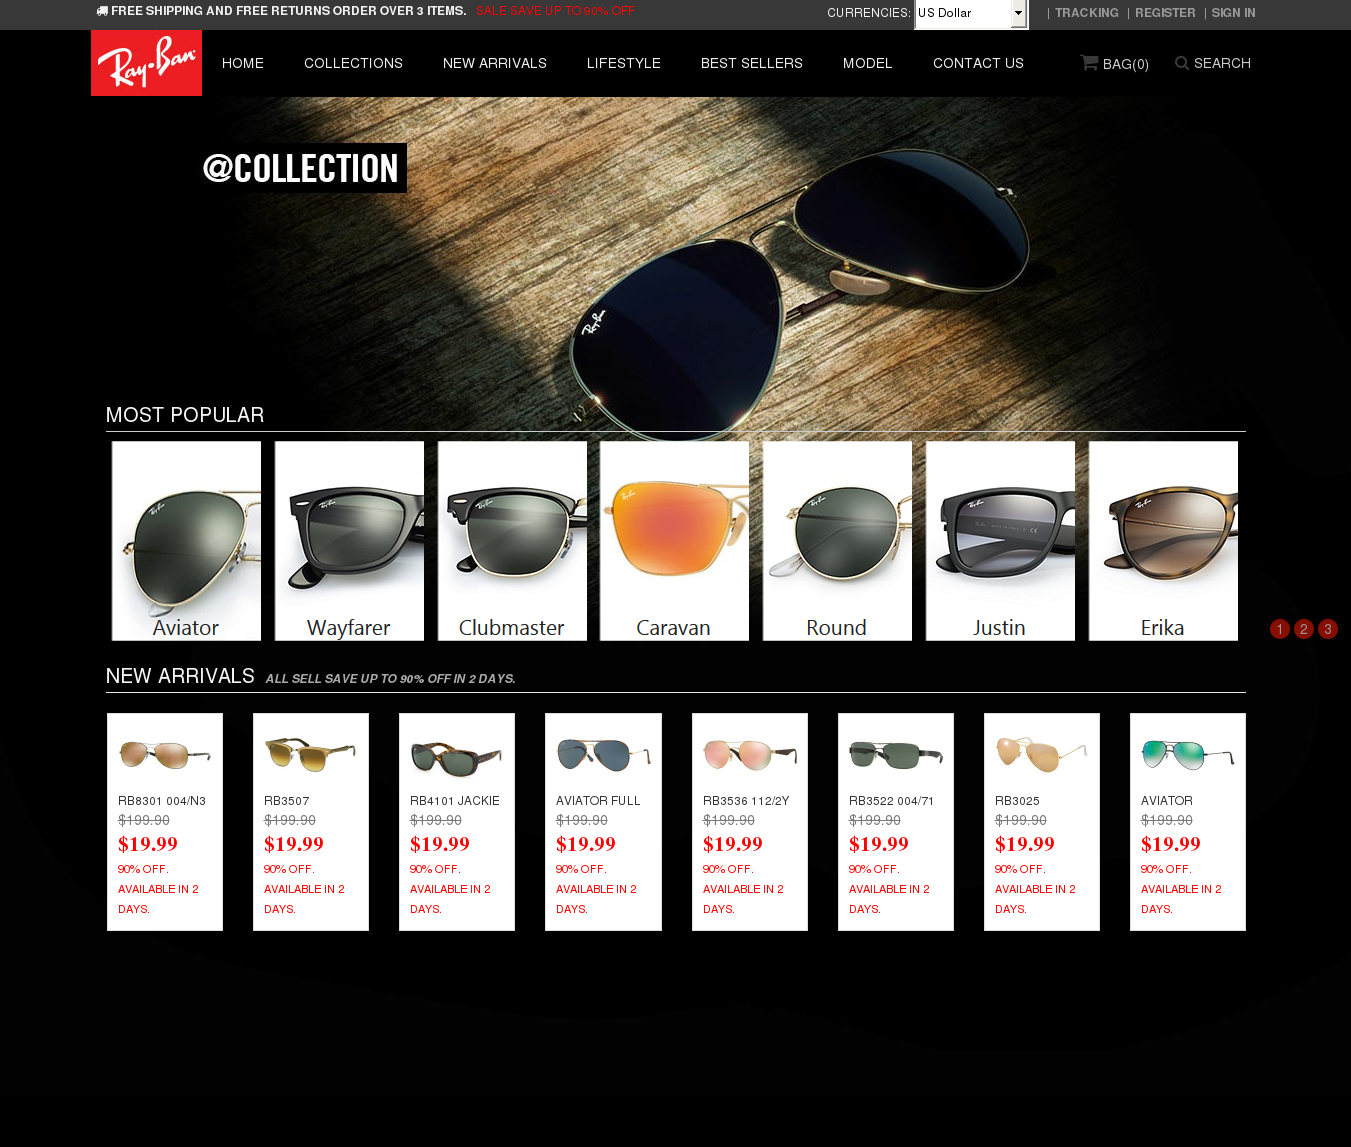The height and width of the screenshot is (1147, 1351).
Task: Select the Clubmaster category thumbnail
Action: 512,541
